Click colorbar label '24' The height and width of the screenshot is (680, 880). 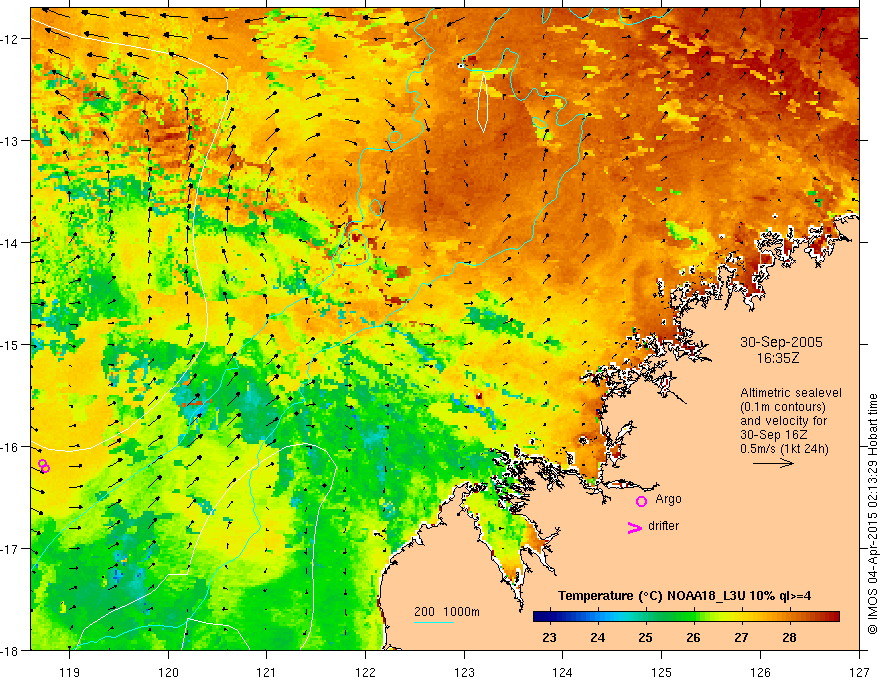click(598, 637)
